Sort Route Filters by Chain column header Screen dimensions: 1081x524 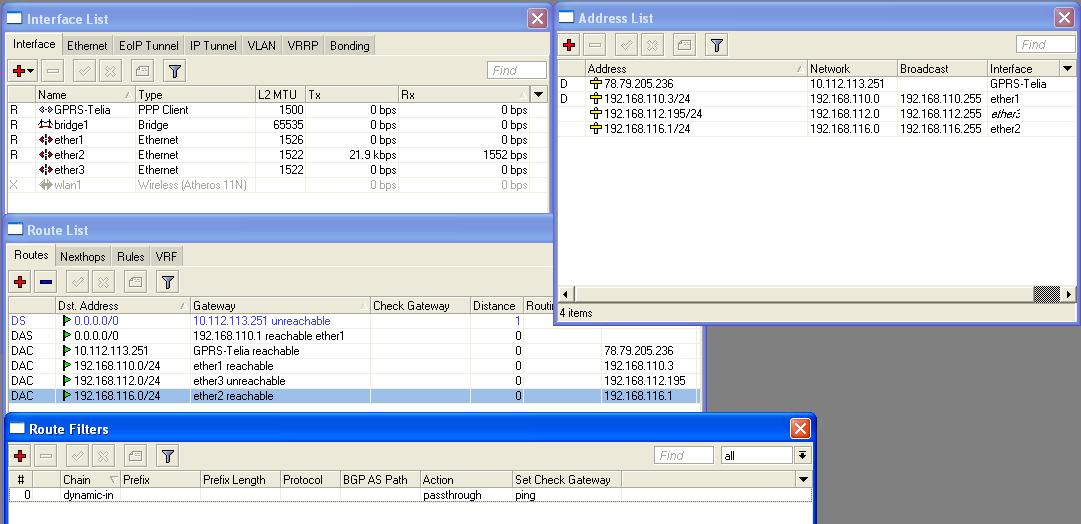[x=90, y=479]
